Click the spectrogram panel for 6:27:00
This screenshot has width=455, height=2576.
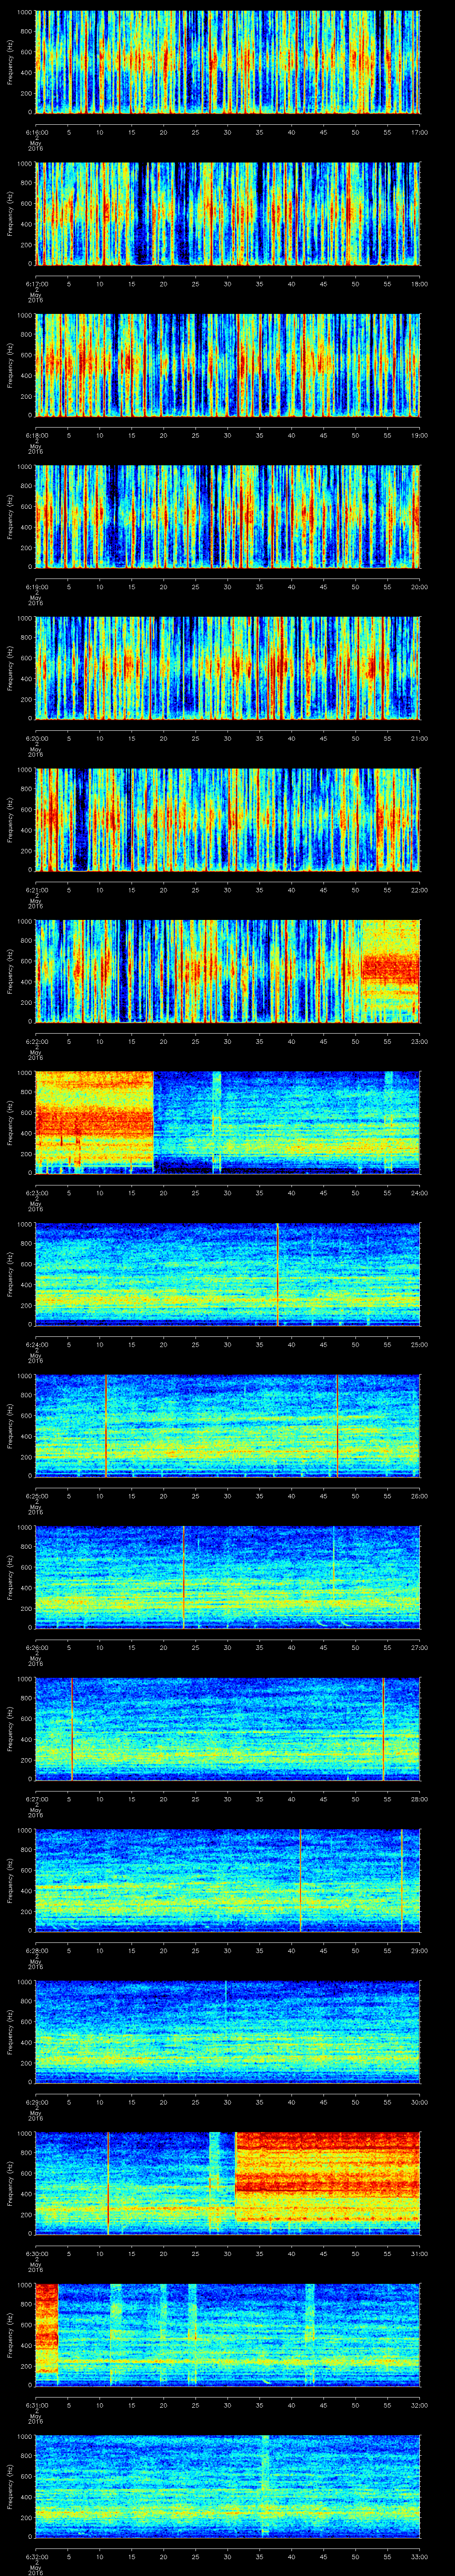click(x=227, y=1728)
